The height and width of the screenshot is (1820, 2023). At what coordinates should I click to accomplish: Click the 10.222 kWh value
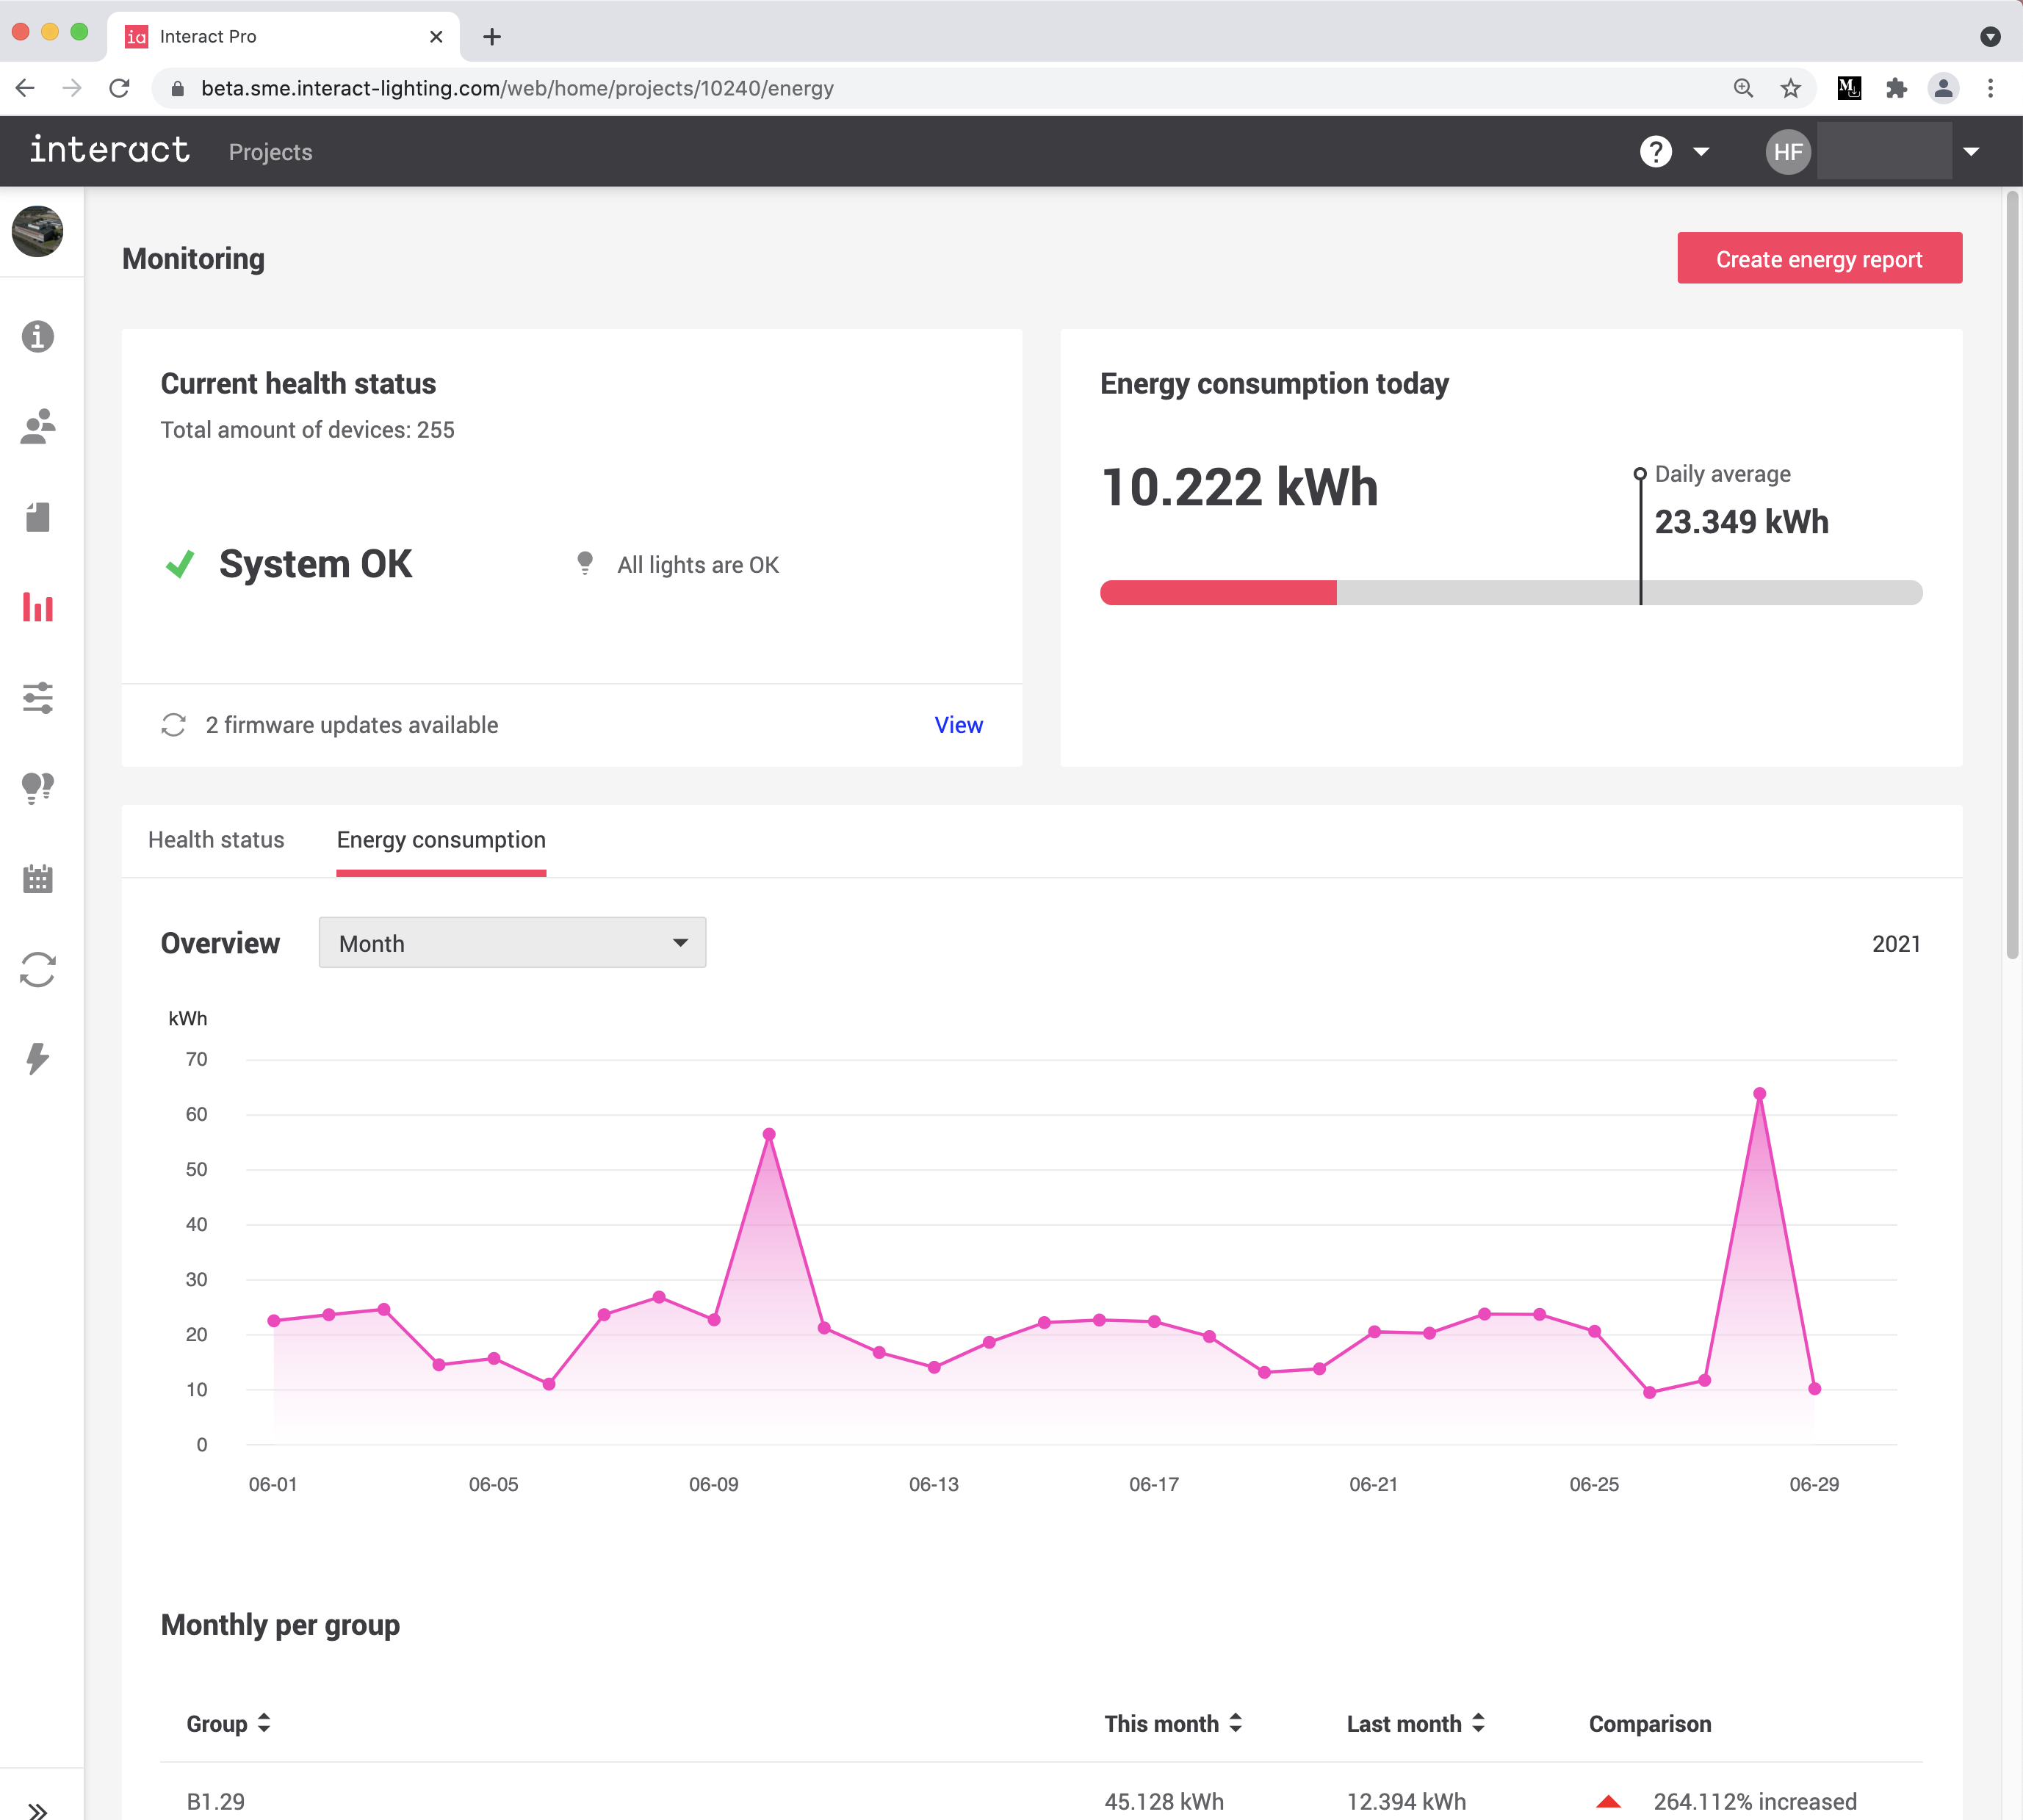point(1239,487)
